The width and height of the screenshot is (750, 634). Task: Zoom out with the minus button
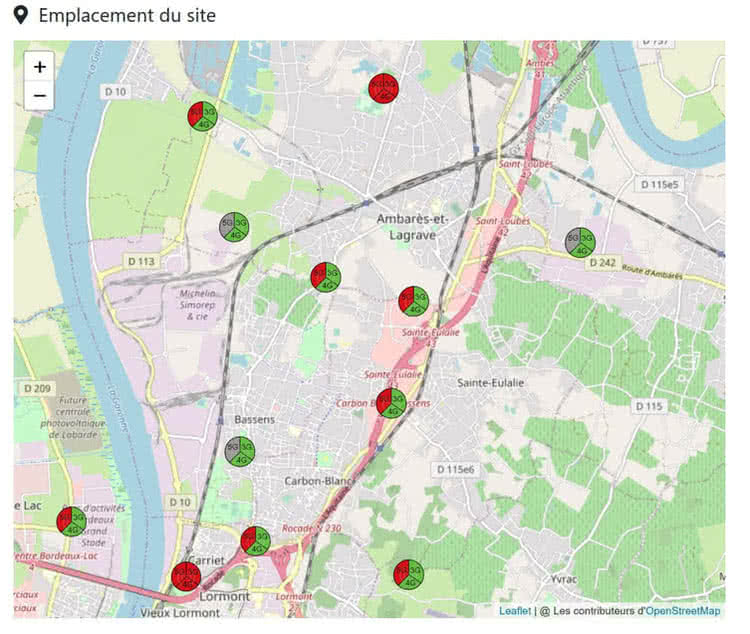(39, 96)
